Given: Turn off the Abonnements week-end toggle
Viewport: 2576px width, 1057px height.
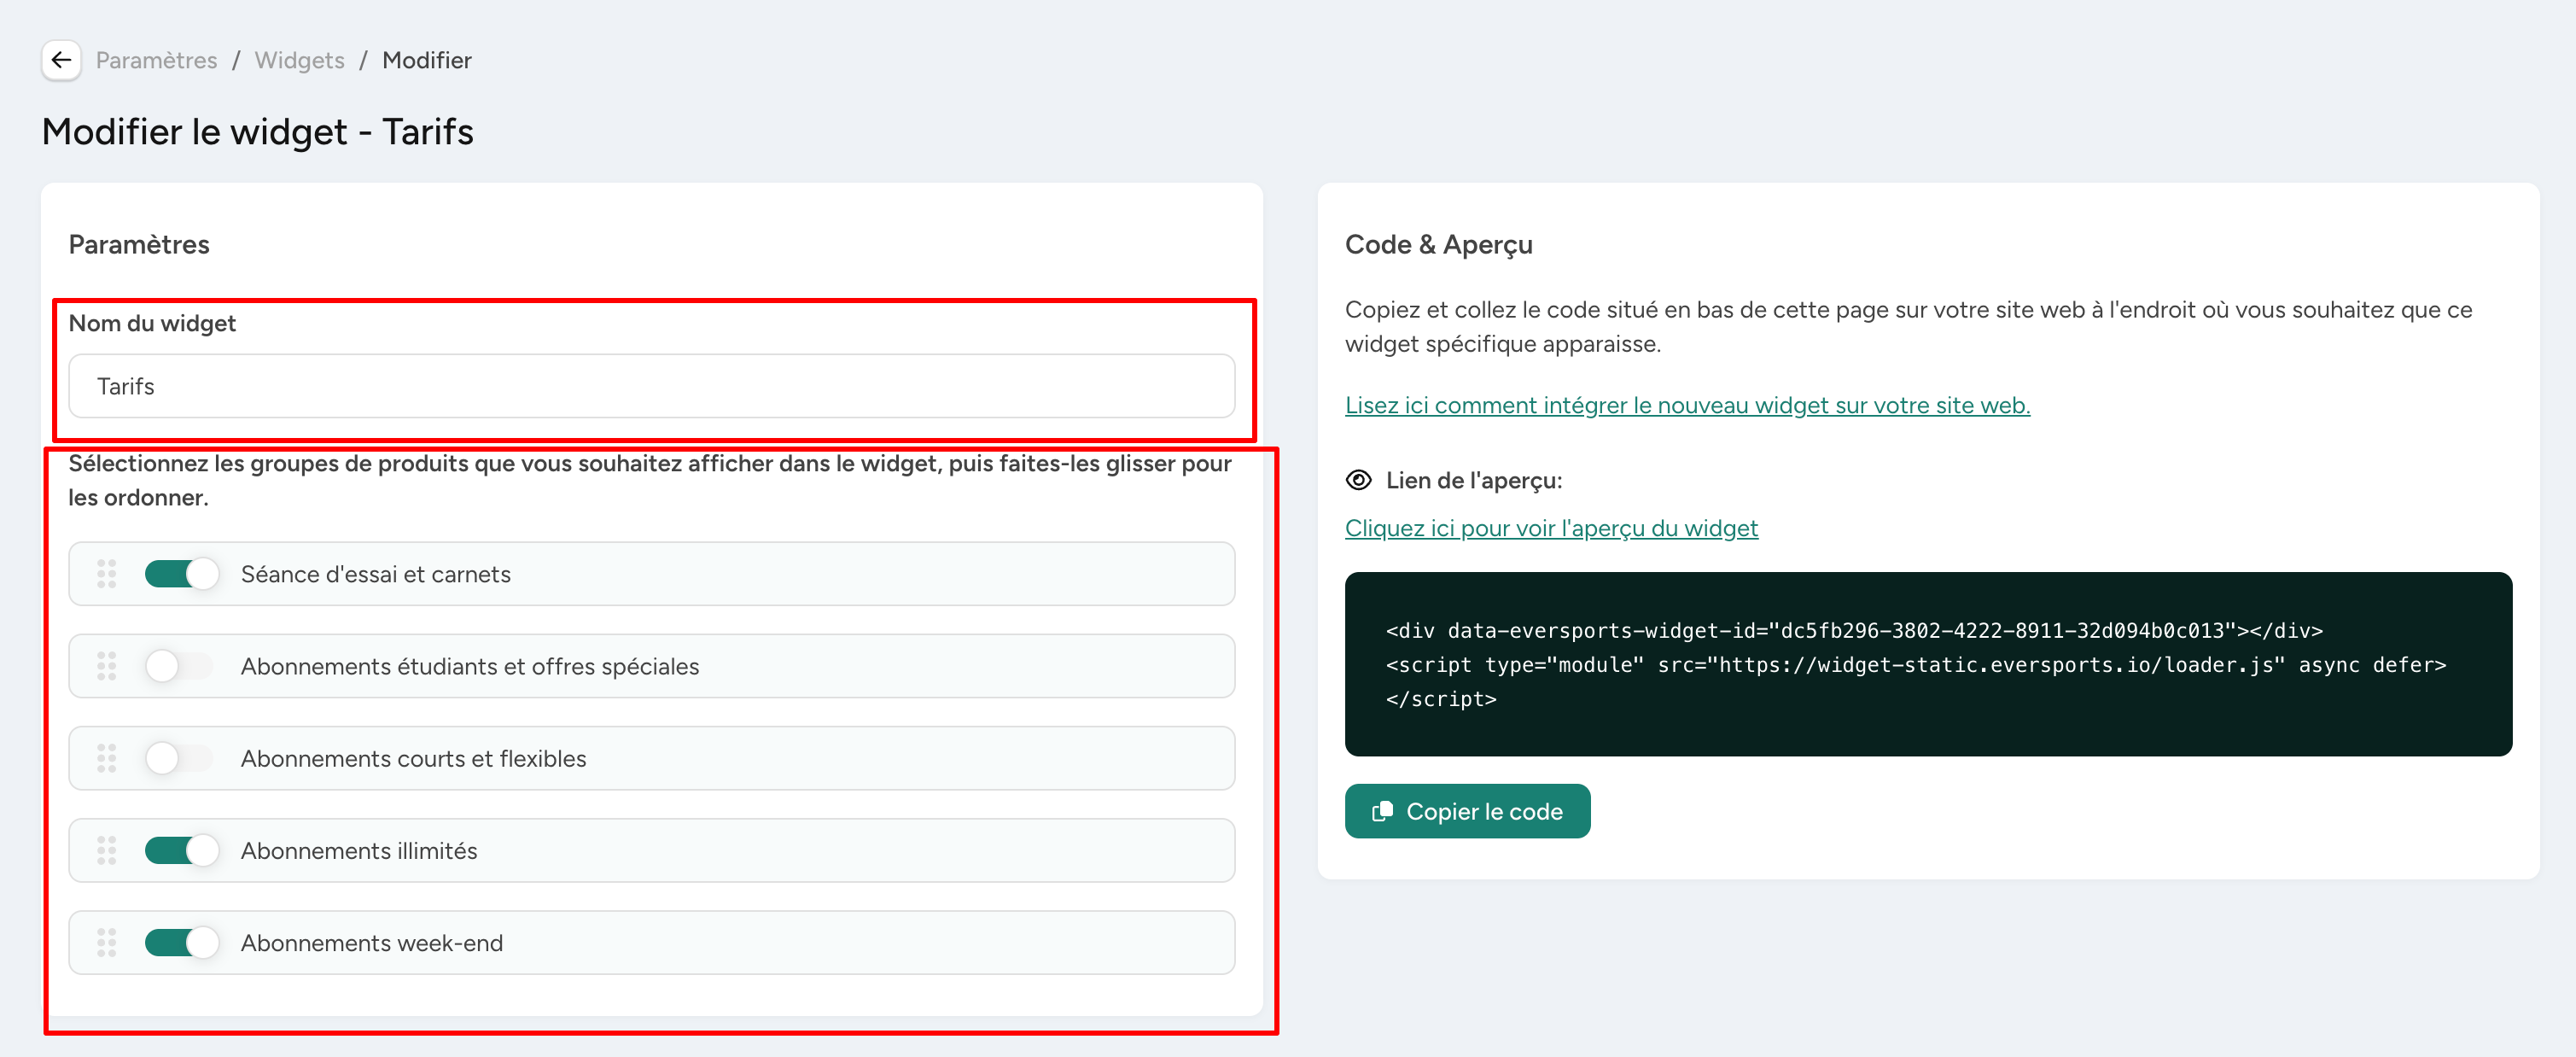Looking at the screenshot, I should (x=181, y=942).
